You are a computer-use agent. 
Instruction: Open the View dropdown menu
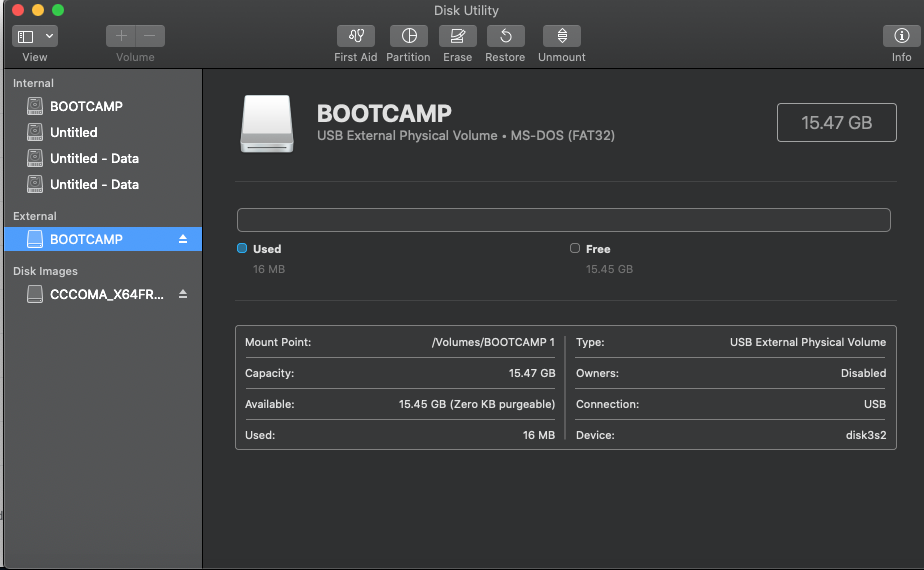[x=35, y=36]
